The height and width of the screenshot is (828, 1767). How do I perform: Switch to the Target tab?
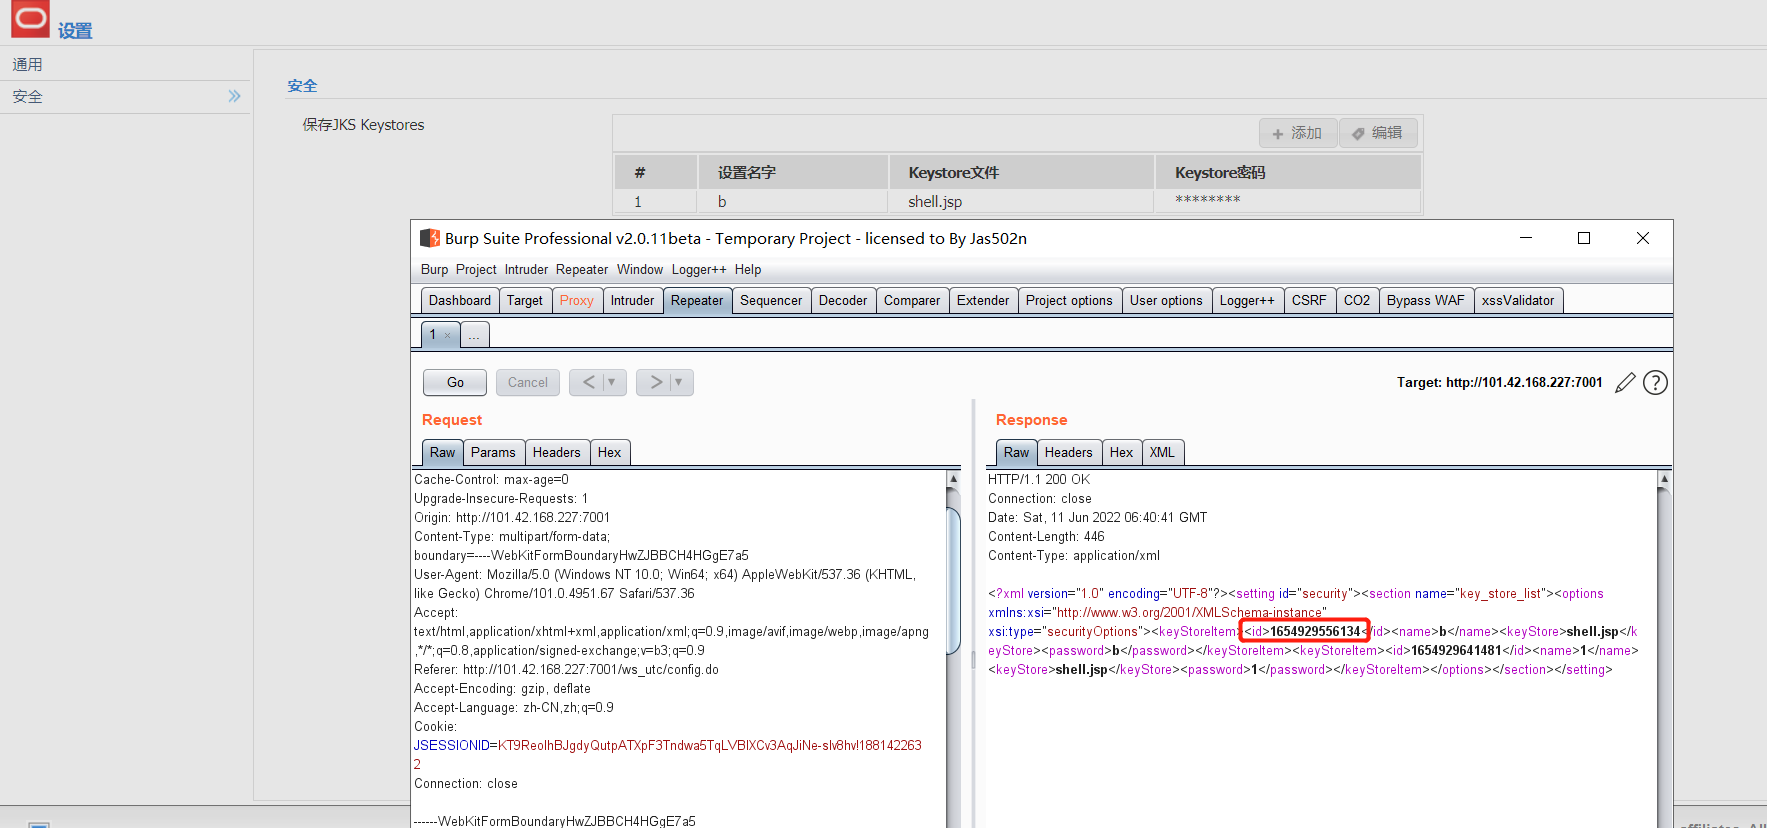[x=525, y=301]
